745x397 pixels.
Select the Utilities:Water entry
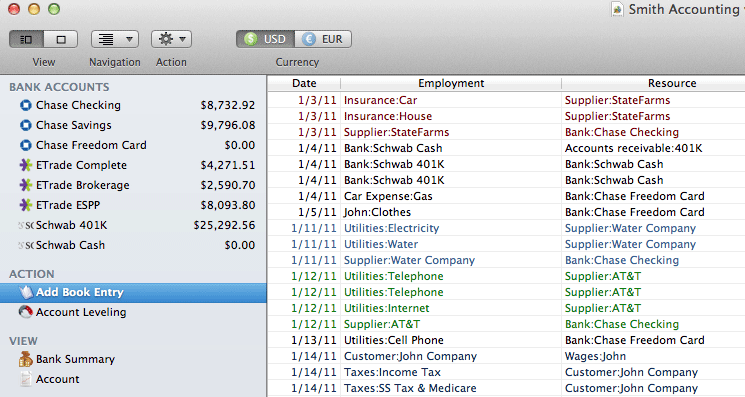(381, 244)
